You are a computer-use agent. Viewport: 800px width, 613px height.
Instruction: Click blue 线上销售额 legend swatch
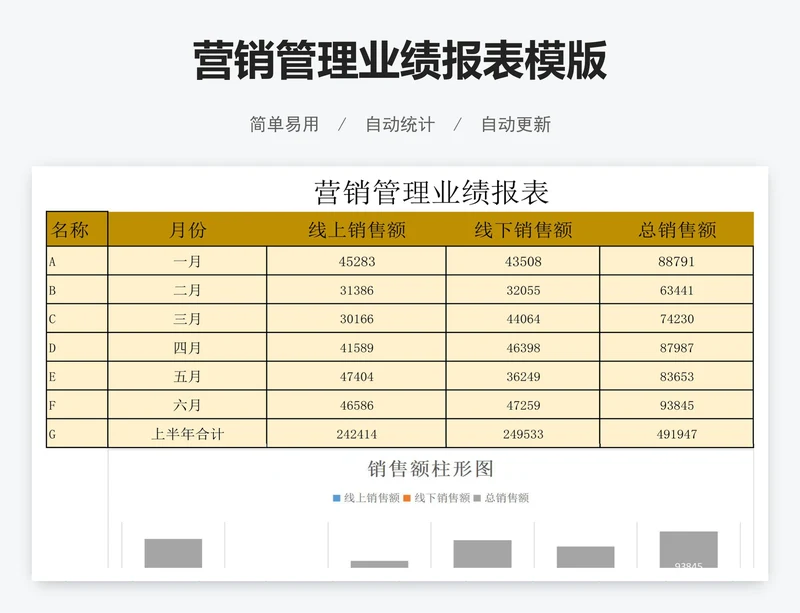click(x=336, y=498)
